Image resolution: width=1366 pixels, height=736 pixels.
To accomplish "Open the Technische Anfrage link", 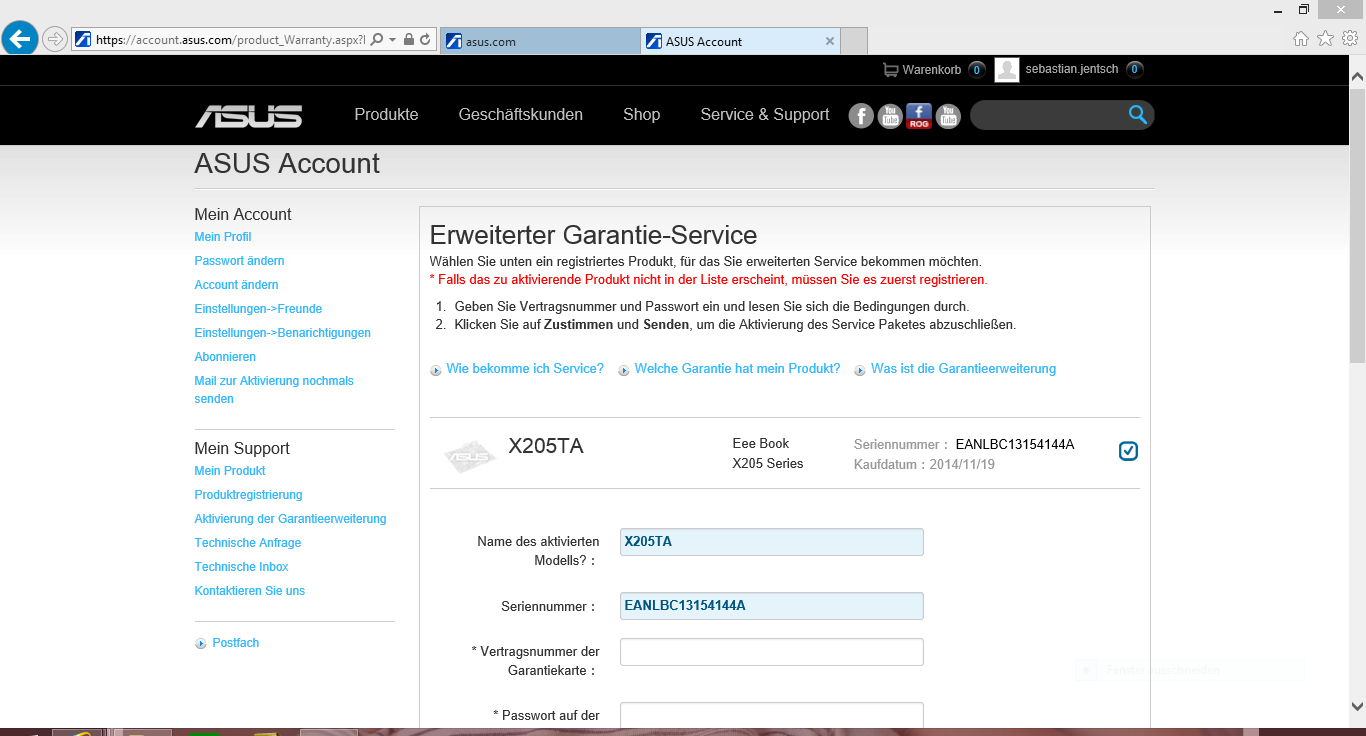I will (x=248, y=543).
